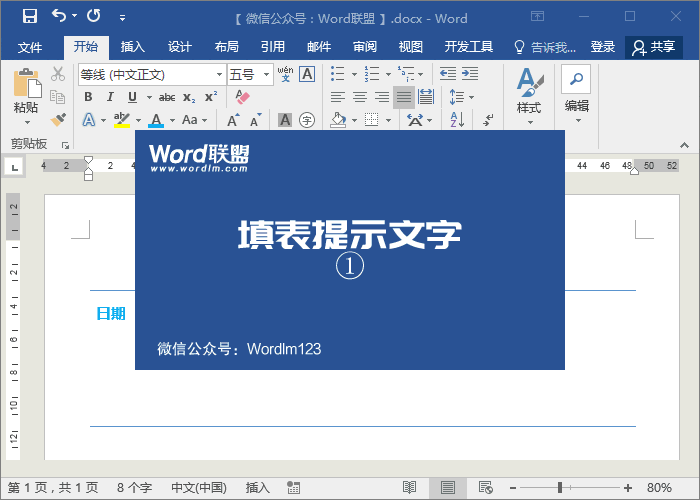
Task: Open the Customize Quick Access Toolbar dropdown
Action: coord(122,18)
